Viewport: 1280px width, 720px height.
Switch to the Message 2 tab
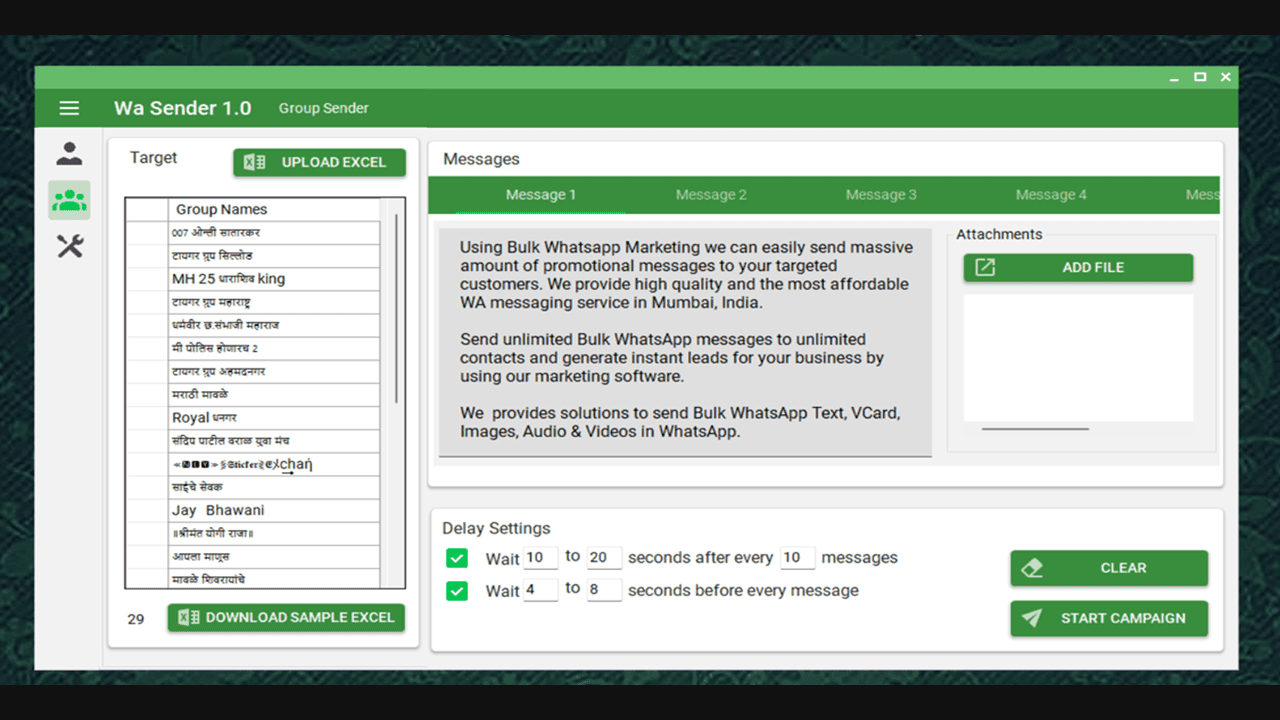[711, 195]
